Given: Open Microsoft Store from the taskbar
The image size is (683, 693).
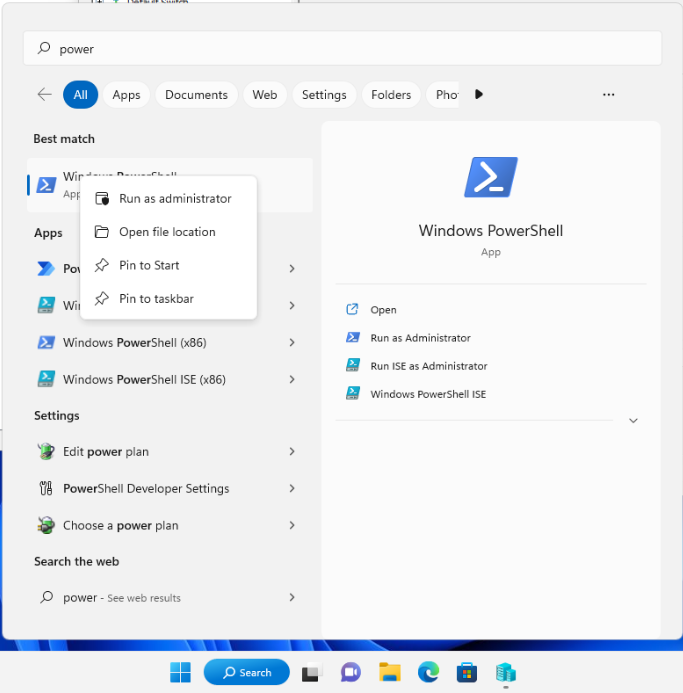Looking at the screenshot, I should [x=466, y=672].
